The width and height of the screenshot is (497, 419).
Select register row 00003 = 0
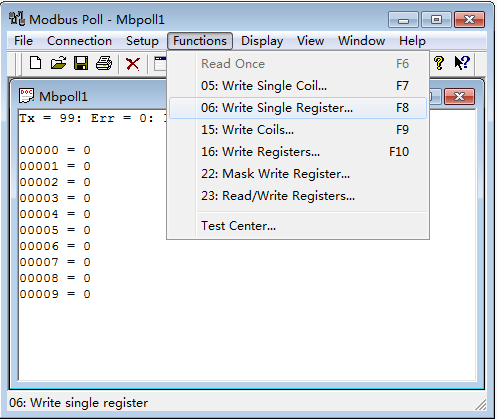(x=55, y=198)
